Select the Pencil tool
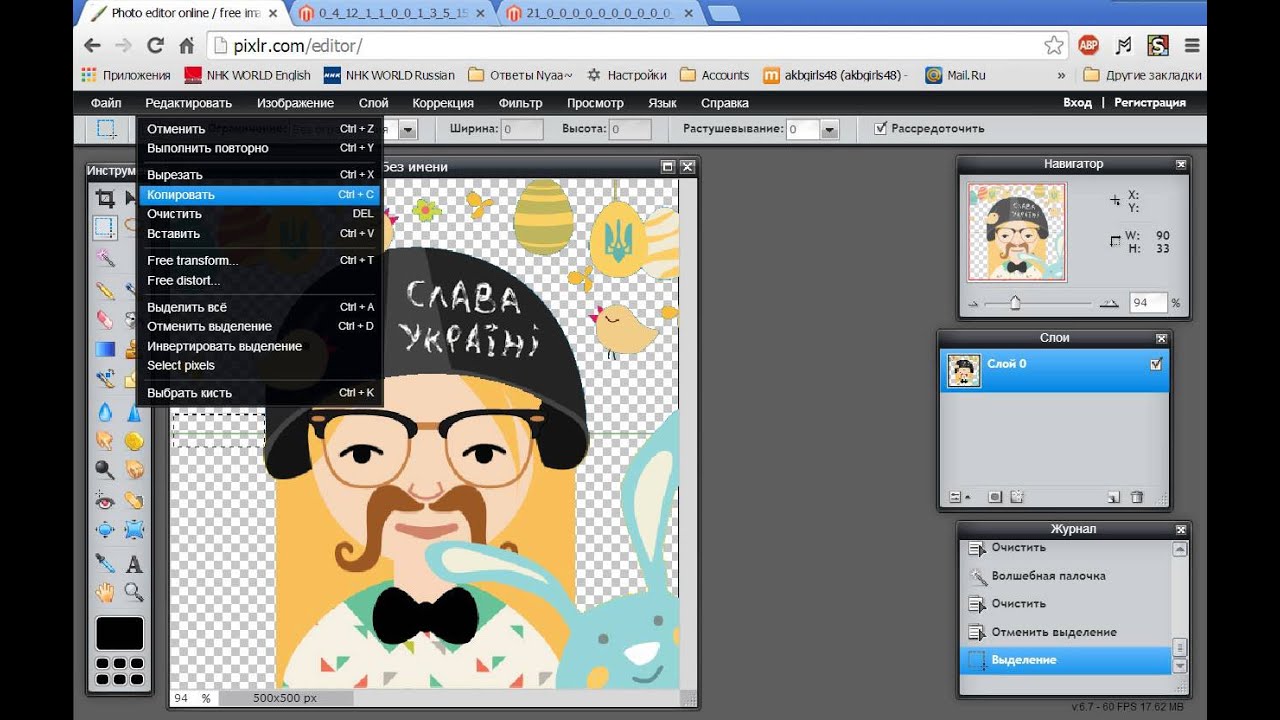 (105, 290)
